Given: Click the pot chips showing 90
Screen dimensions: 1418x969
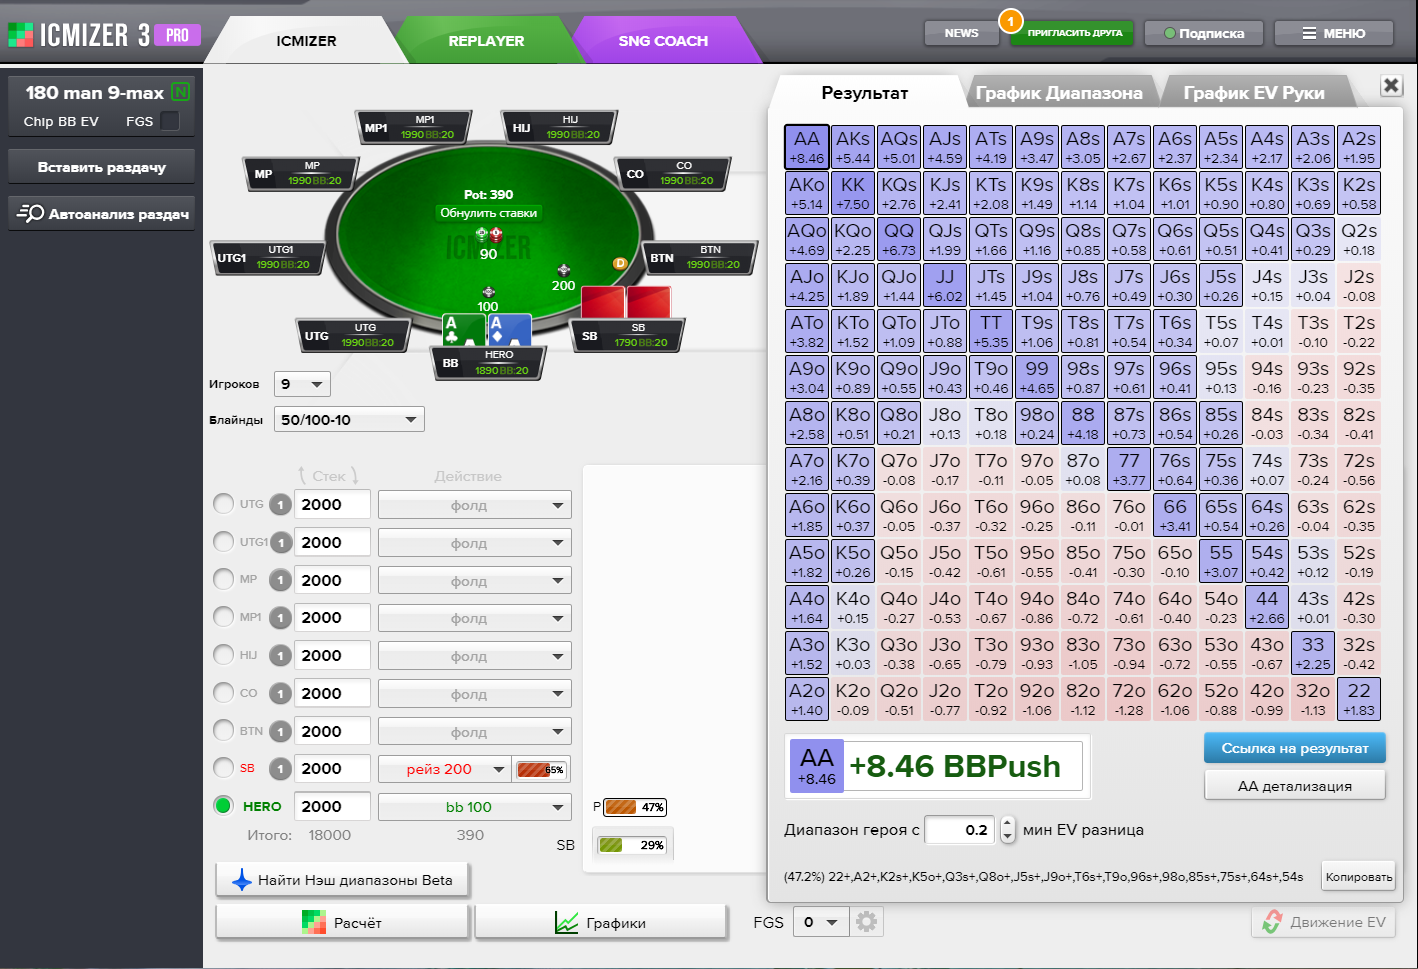Looking at the screenshot, I should (488, 235).
